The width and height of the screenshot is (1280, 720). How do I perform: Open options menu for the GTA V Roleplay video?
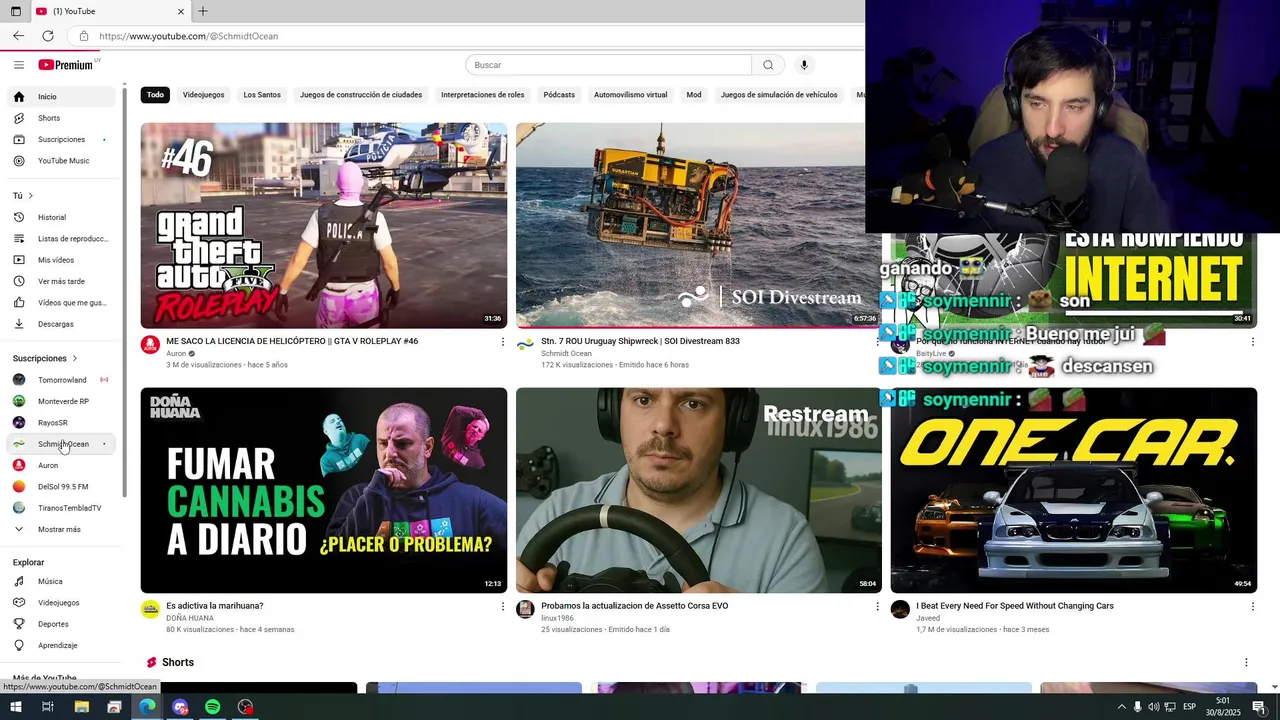click(503, 342)
